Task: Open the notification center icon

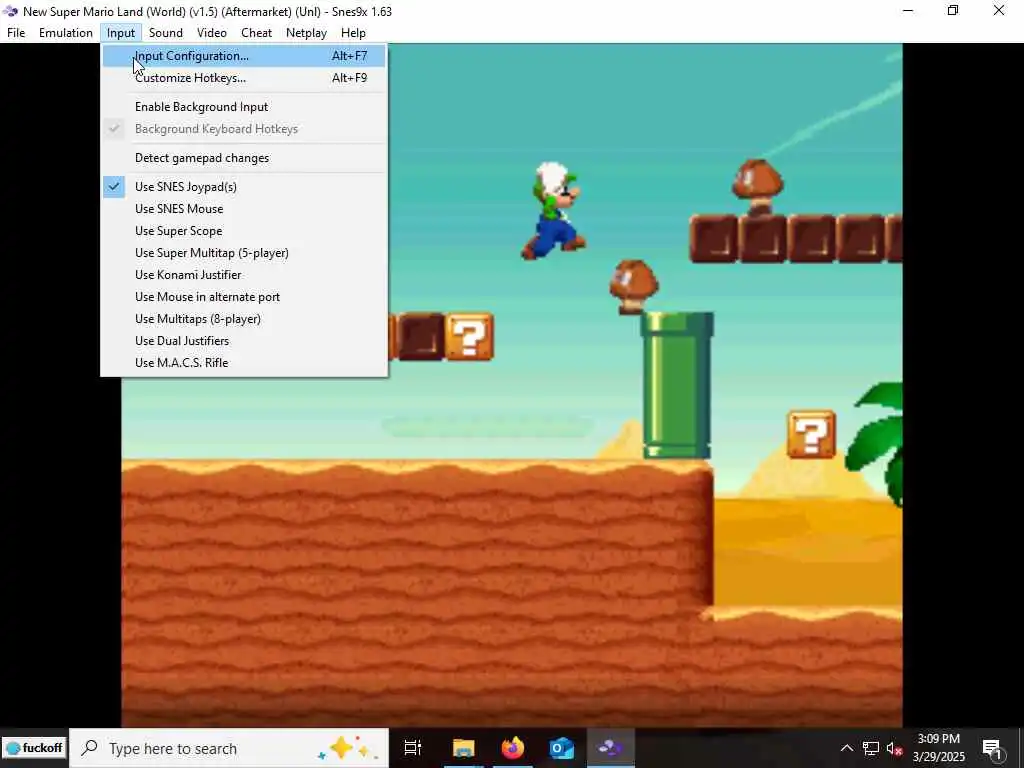Action: (x=992, y=748)
